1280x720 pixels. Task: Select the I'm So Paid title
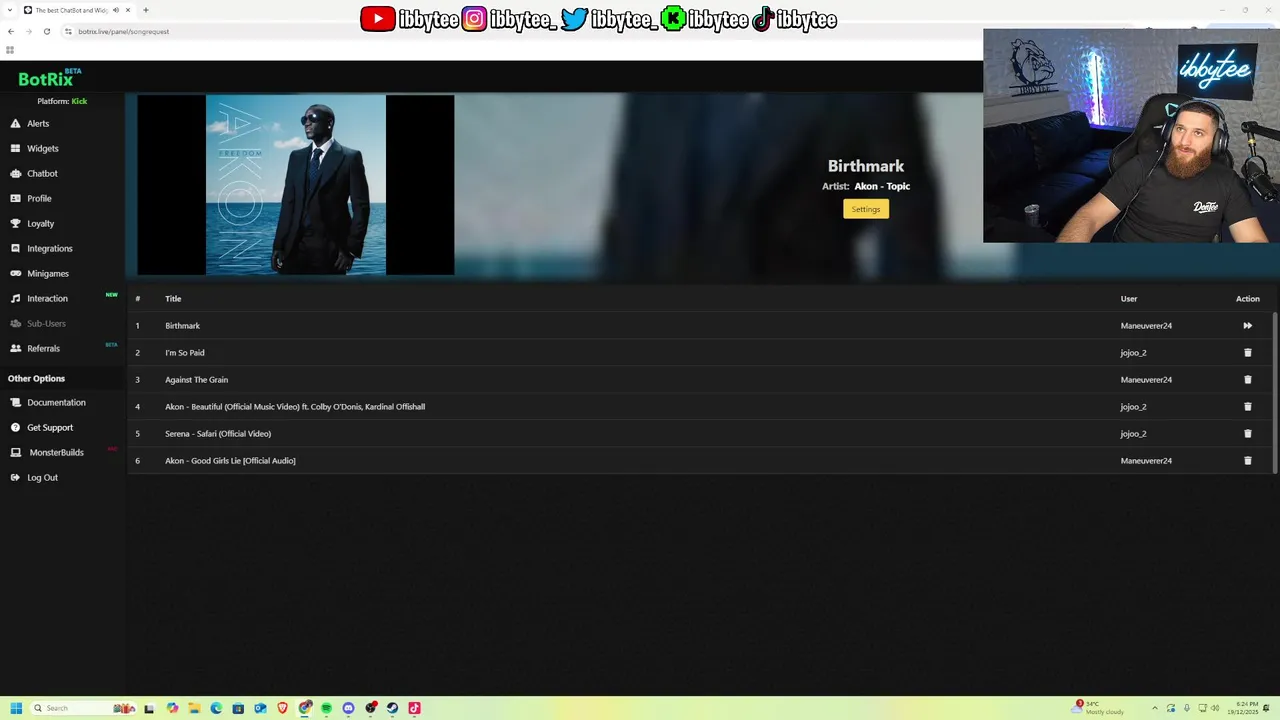pyautogui.click(x=185, y=353)
